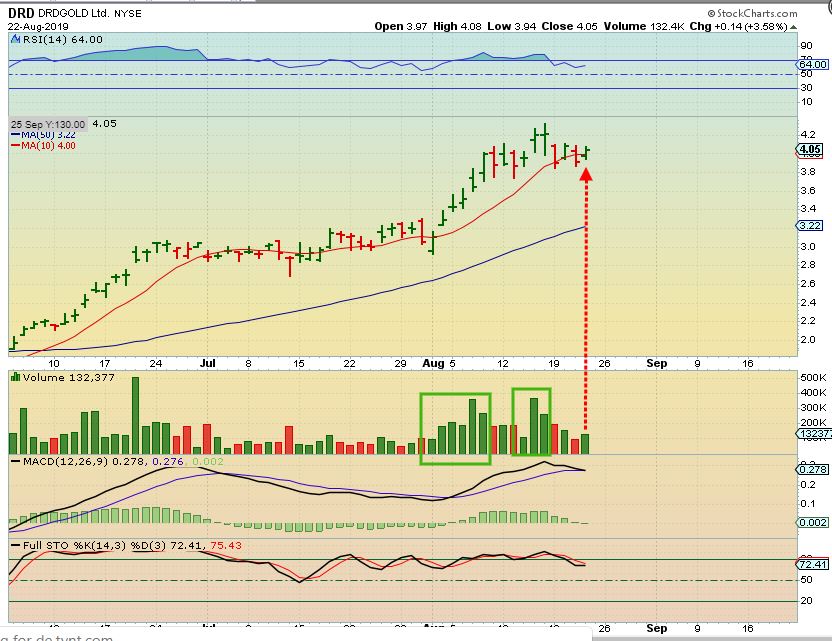Click the Volume 132.4K value in the header
The width and height of the screenshot is (832, 641).
coord(644,26)
